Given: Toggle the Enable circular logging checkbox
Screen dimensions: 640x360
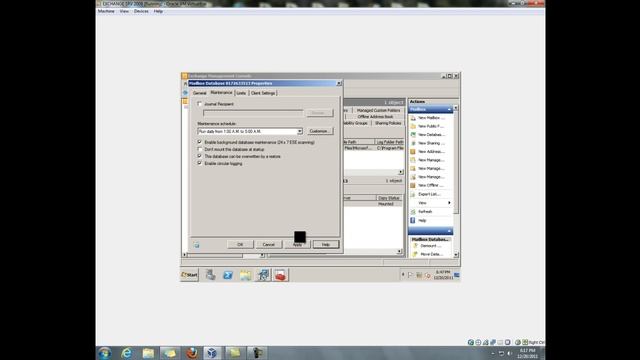Looking at the screenshot, I should (x=200, y=163).
